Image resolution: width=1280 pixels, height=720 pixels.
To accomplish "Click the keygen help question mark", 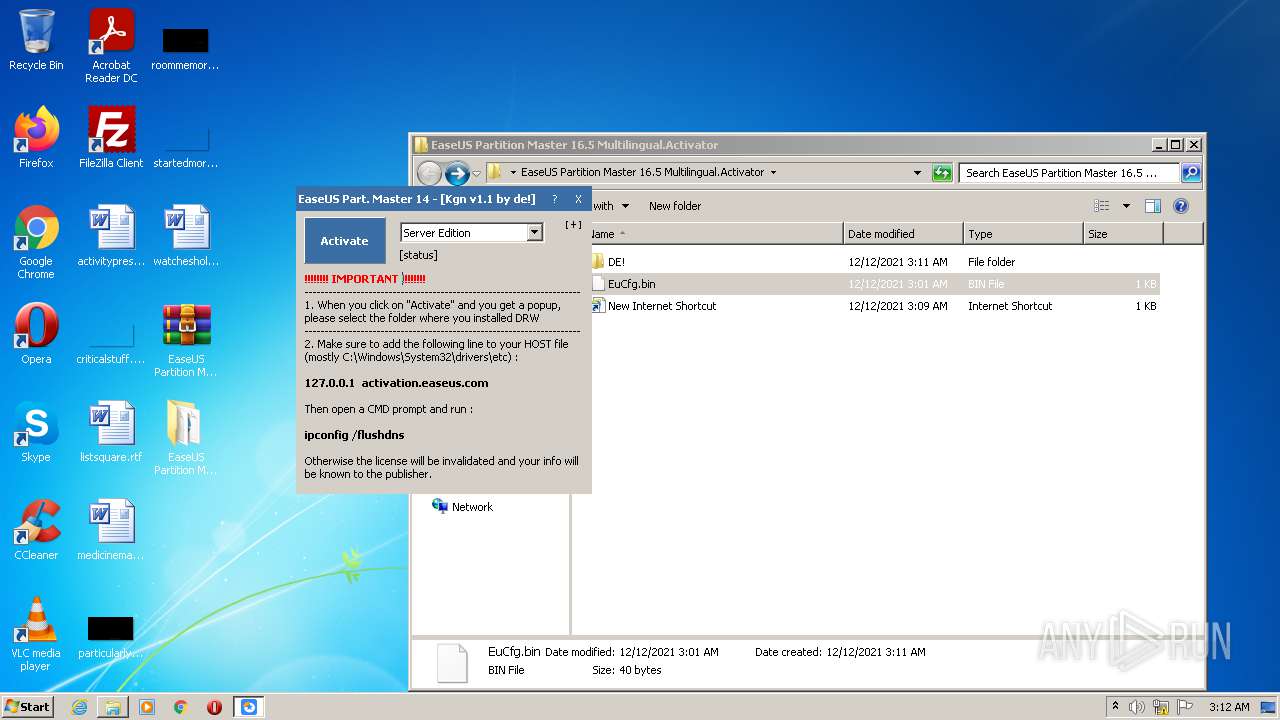I will pos(555,199).
